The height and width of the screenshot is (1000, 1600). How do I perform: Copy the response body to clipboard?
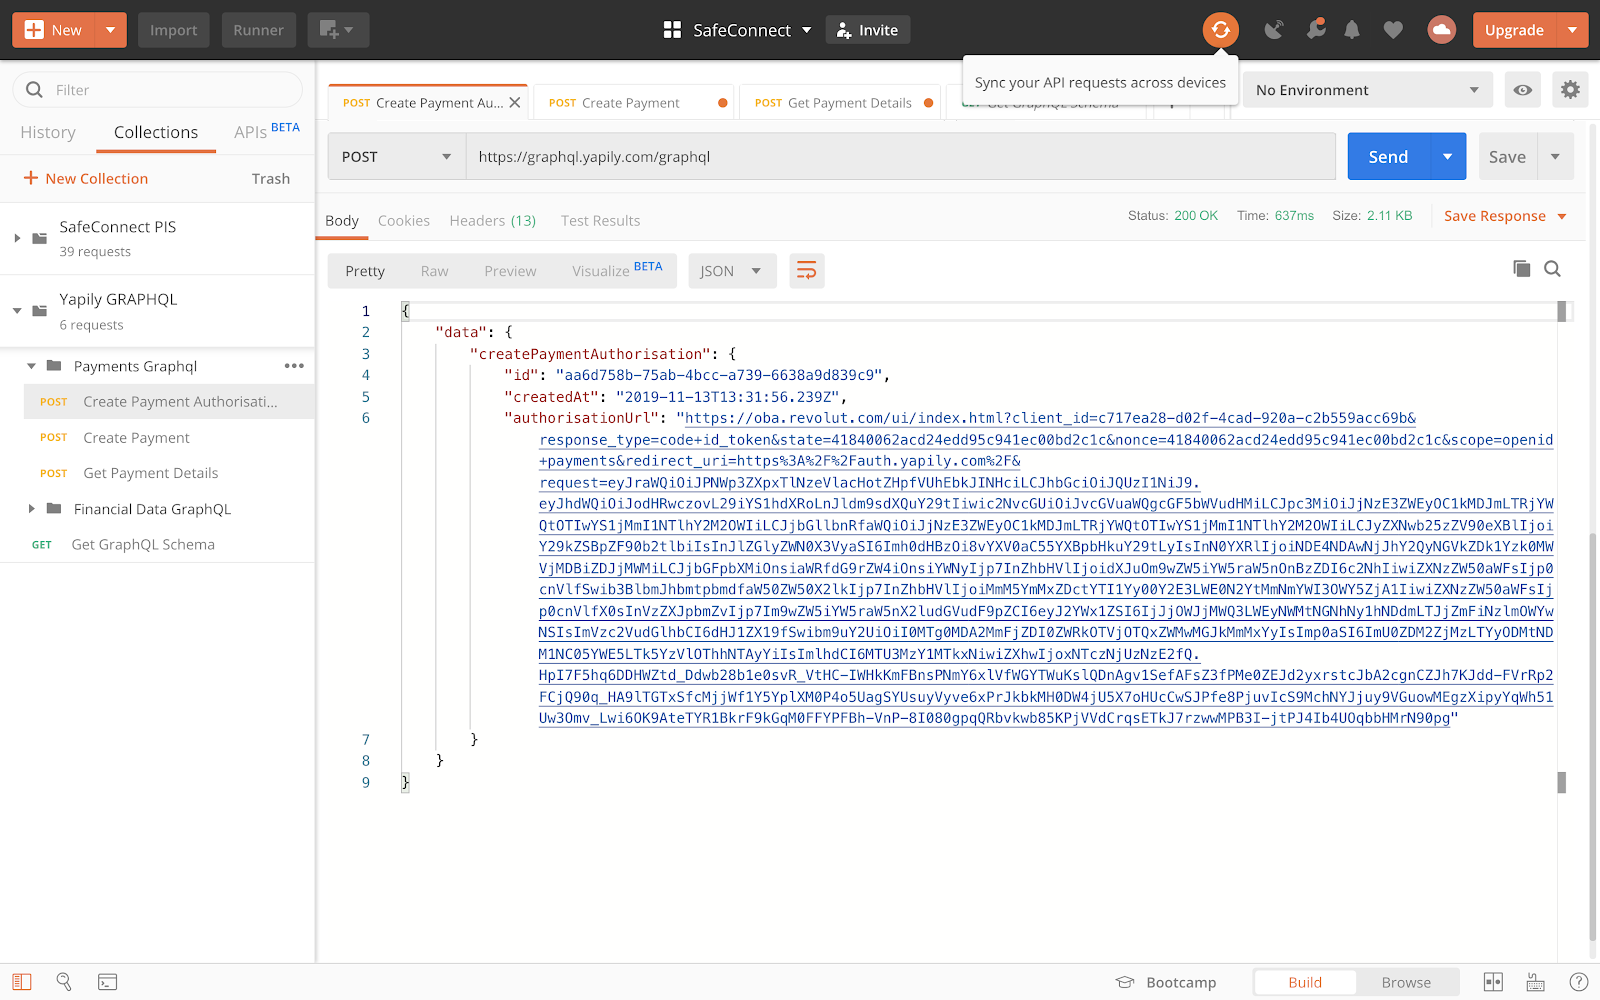pos(1522,268)
